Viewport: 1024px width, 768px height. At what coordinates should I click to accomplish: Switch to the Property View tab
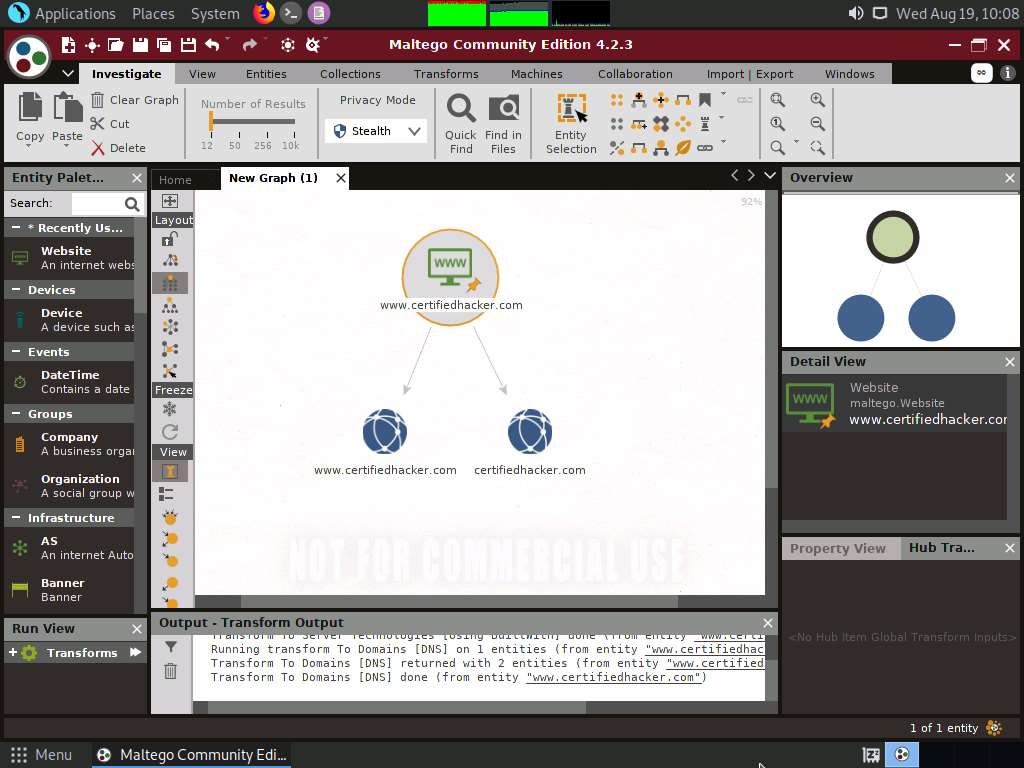[838, 549]
